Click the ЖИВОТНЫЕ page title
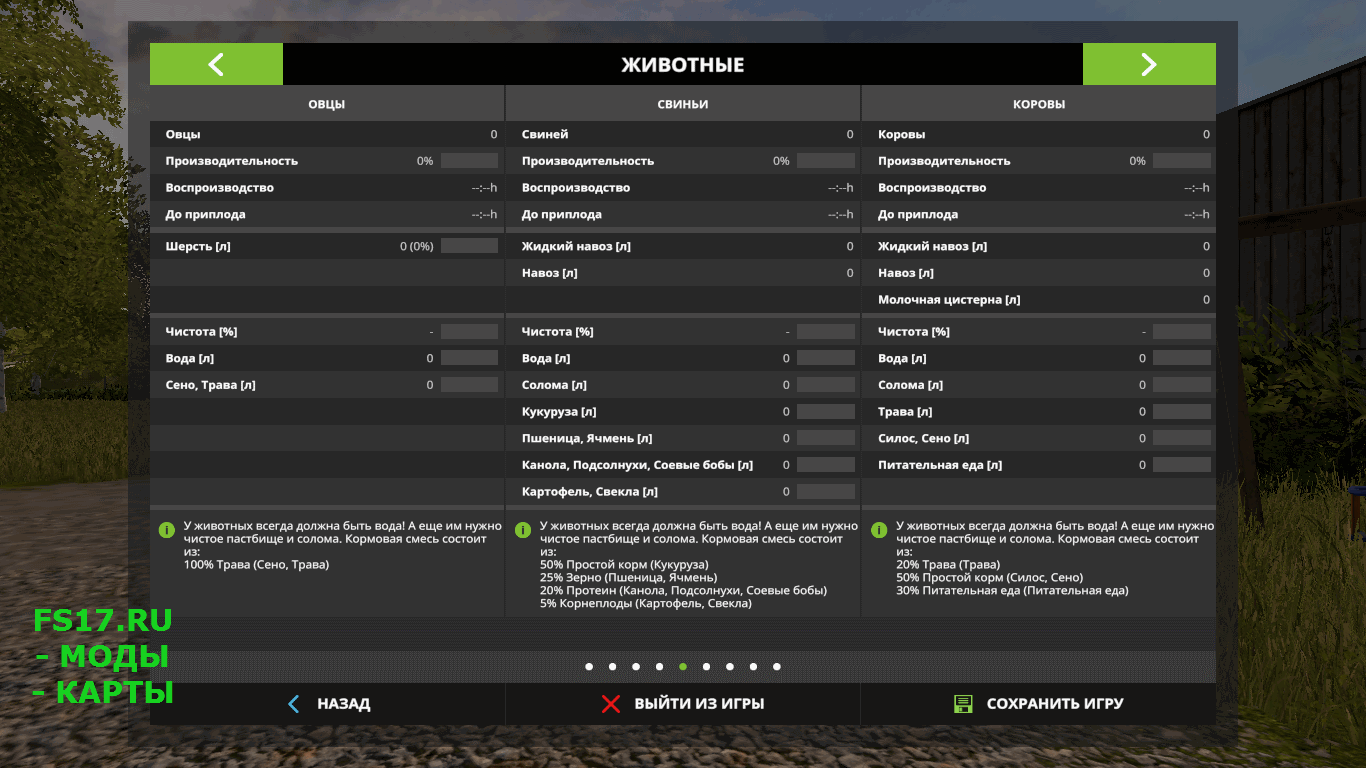The height and width of the screenshot is (768, 1366). click(683, 65)
